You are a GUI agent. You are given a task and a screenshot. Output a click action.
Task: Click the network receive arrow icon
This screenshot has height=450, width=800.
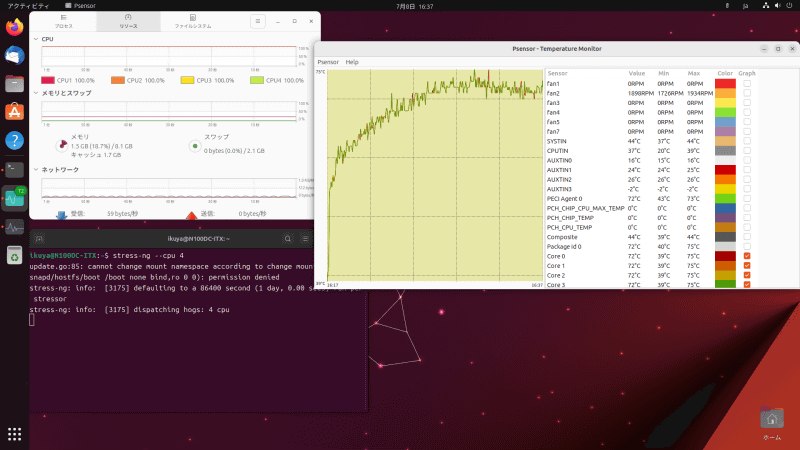61,215
